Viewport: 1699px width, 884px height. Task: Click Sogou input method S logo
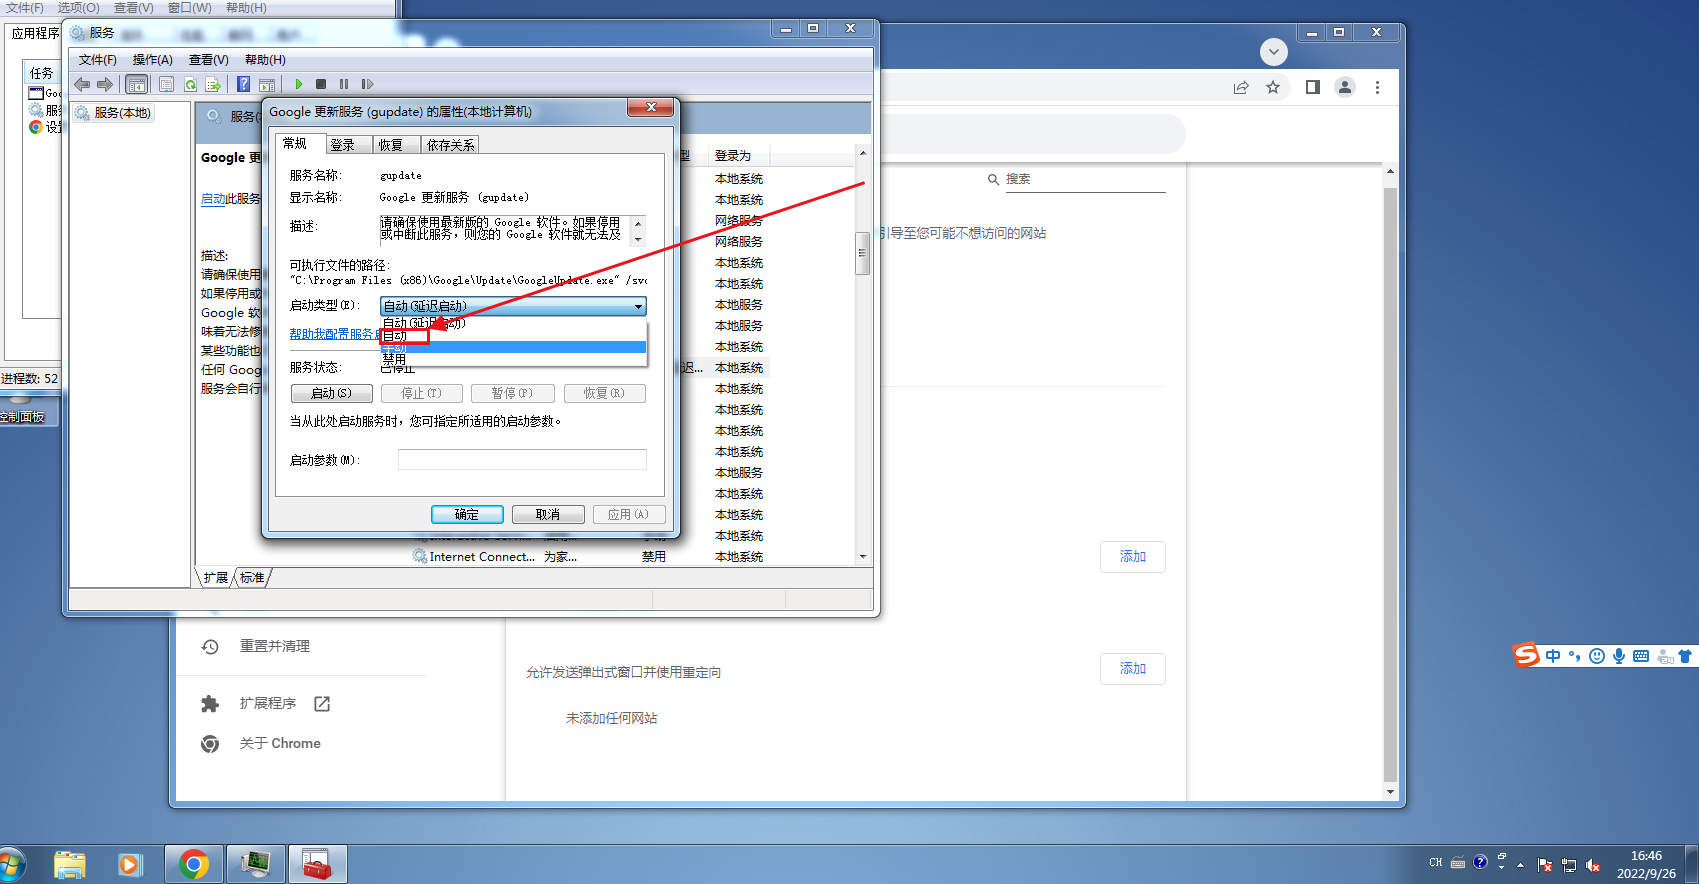[x=1526, y=655]
